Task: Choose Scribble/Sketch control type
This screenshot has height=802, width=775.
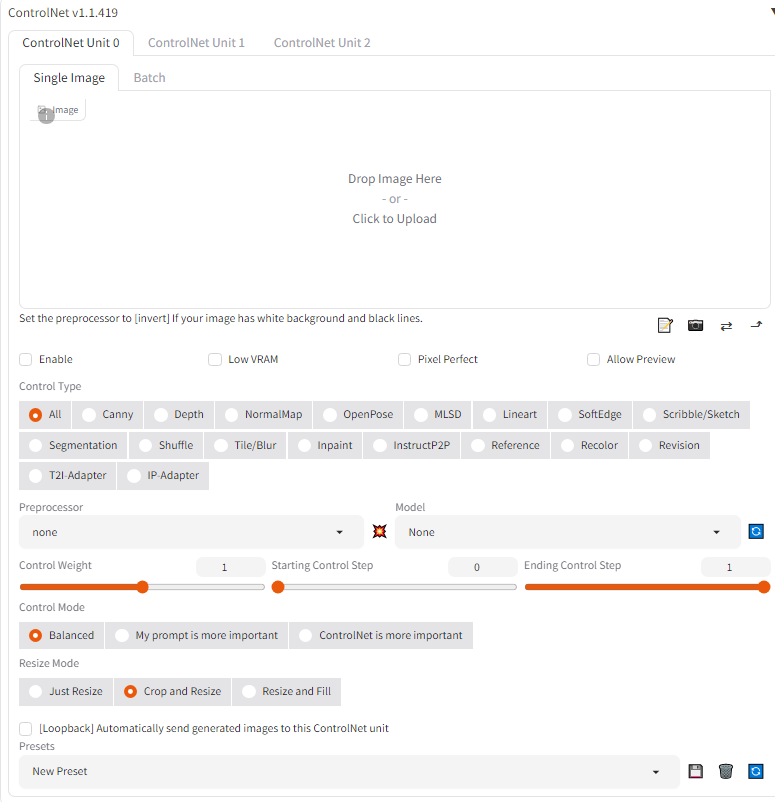Action: point(692,415)
